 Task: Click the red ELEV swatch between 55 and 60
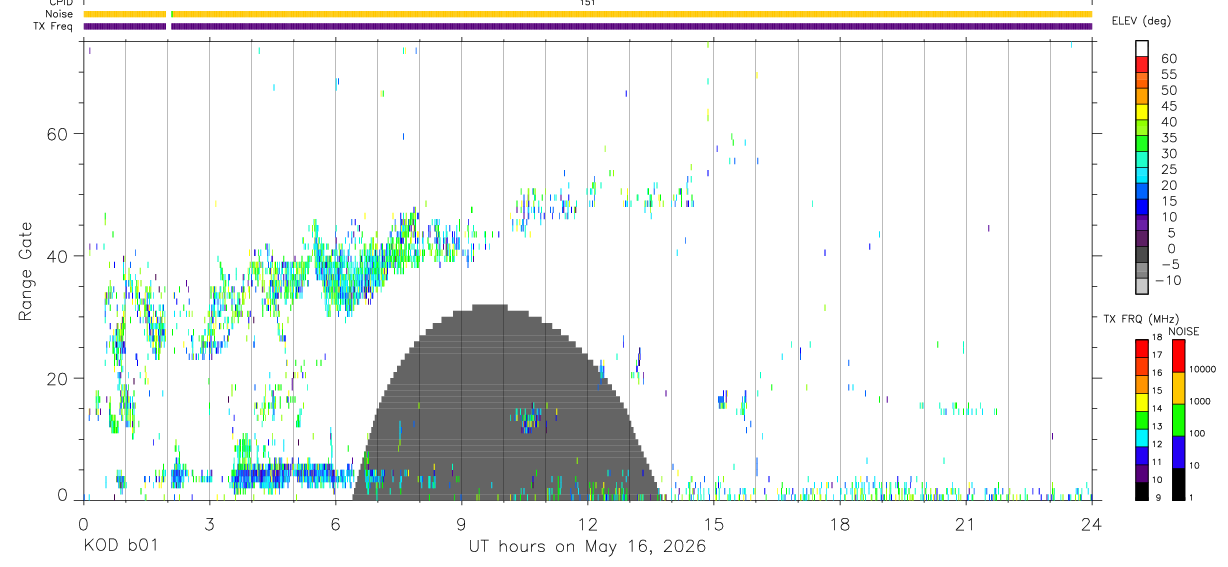[1142, 65]
